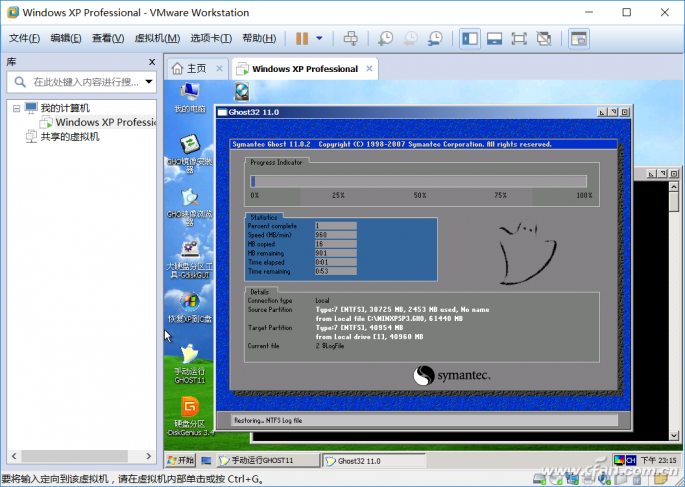Open the 手动运行GHOST11 desktop icon
The width and height of the screenshot is (685, 487).
point(190,364)
